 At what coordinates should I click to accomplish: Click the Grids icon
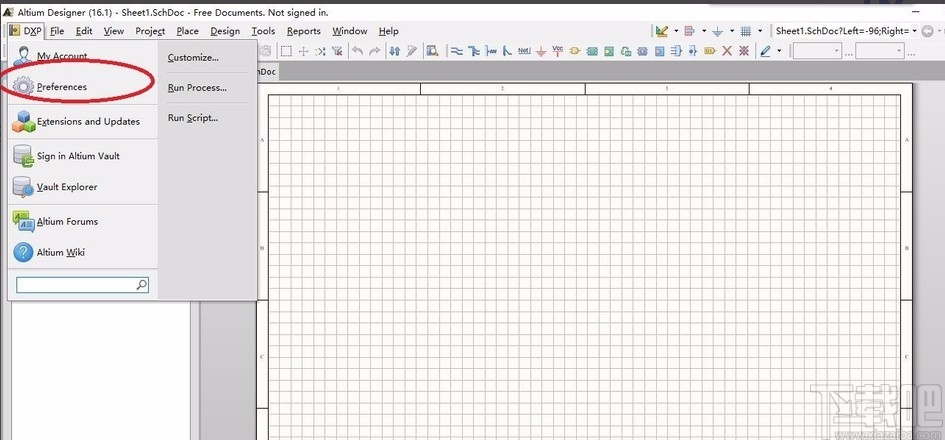[x=746, y=31]
